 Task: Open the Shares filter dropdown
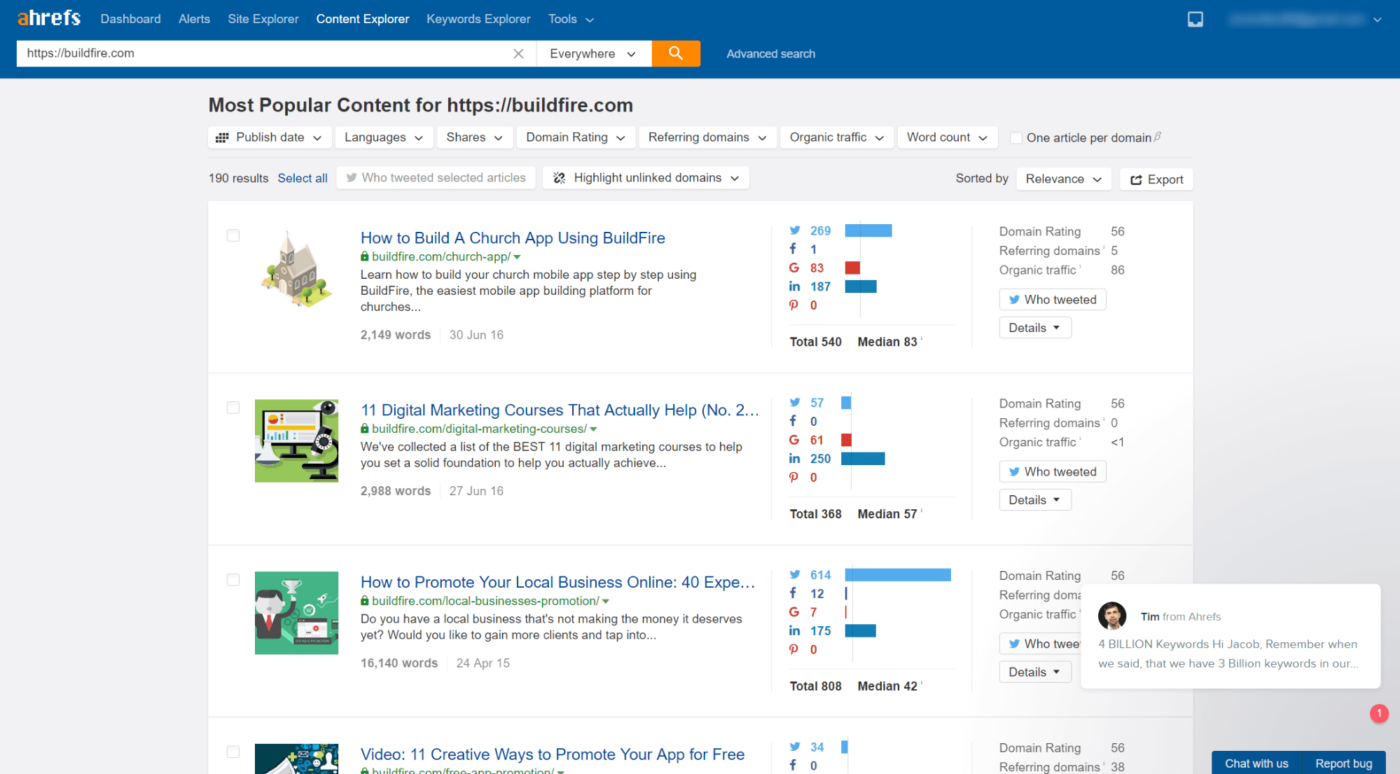[475, 137]
